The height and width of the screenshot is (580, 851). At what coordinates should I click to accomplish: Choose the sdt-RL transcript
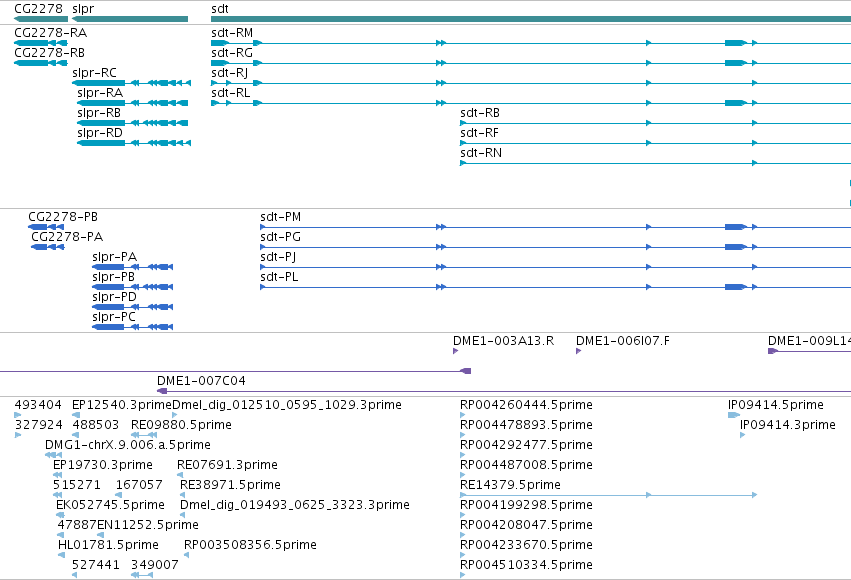point(531,103)
